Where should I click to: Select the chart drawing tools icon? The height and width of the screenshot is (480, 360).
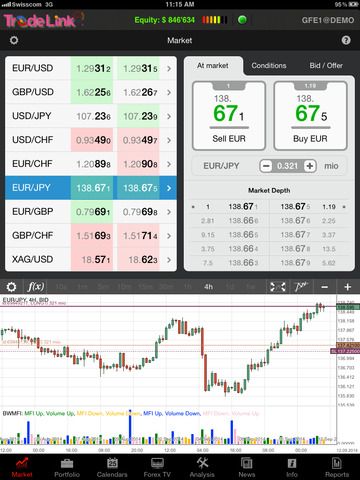tap(301, 287)
